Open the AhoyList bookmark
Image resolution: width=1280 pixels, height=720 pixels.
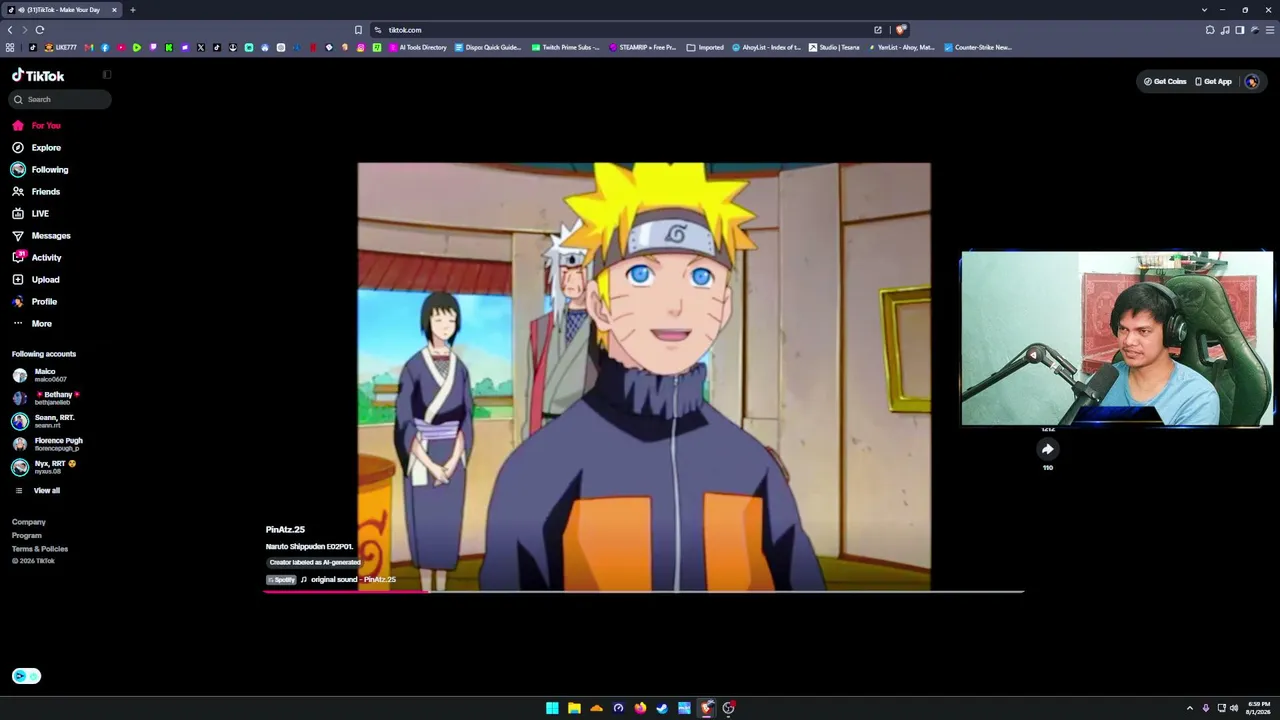pos(766,47)
